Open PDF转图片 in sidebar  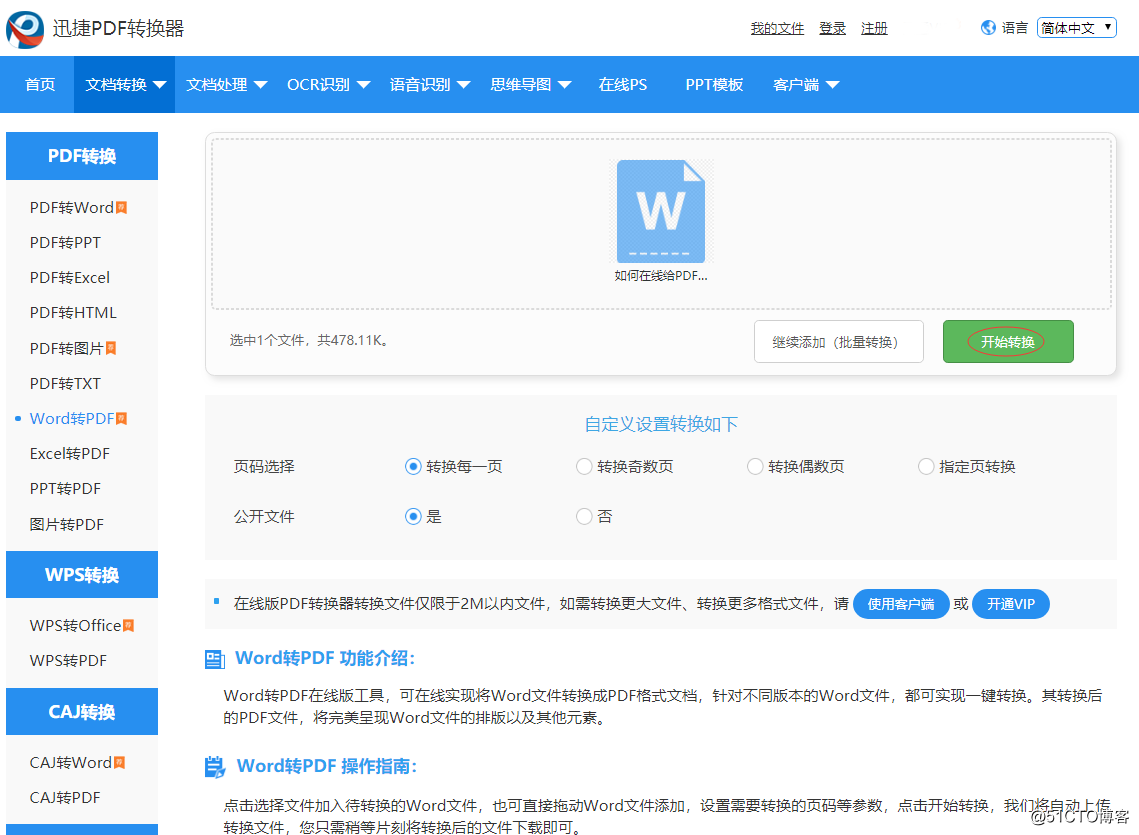67,348
